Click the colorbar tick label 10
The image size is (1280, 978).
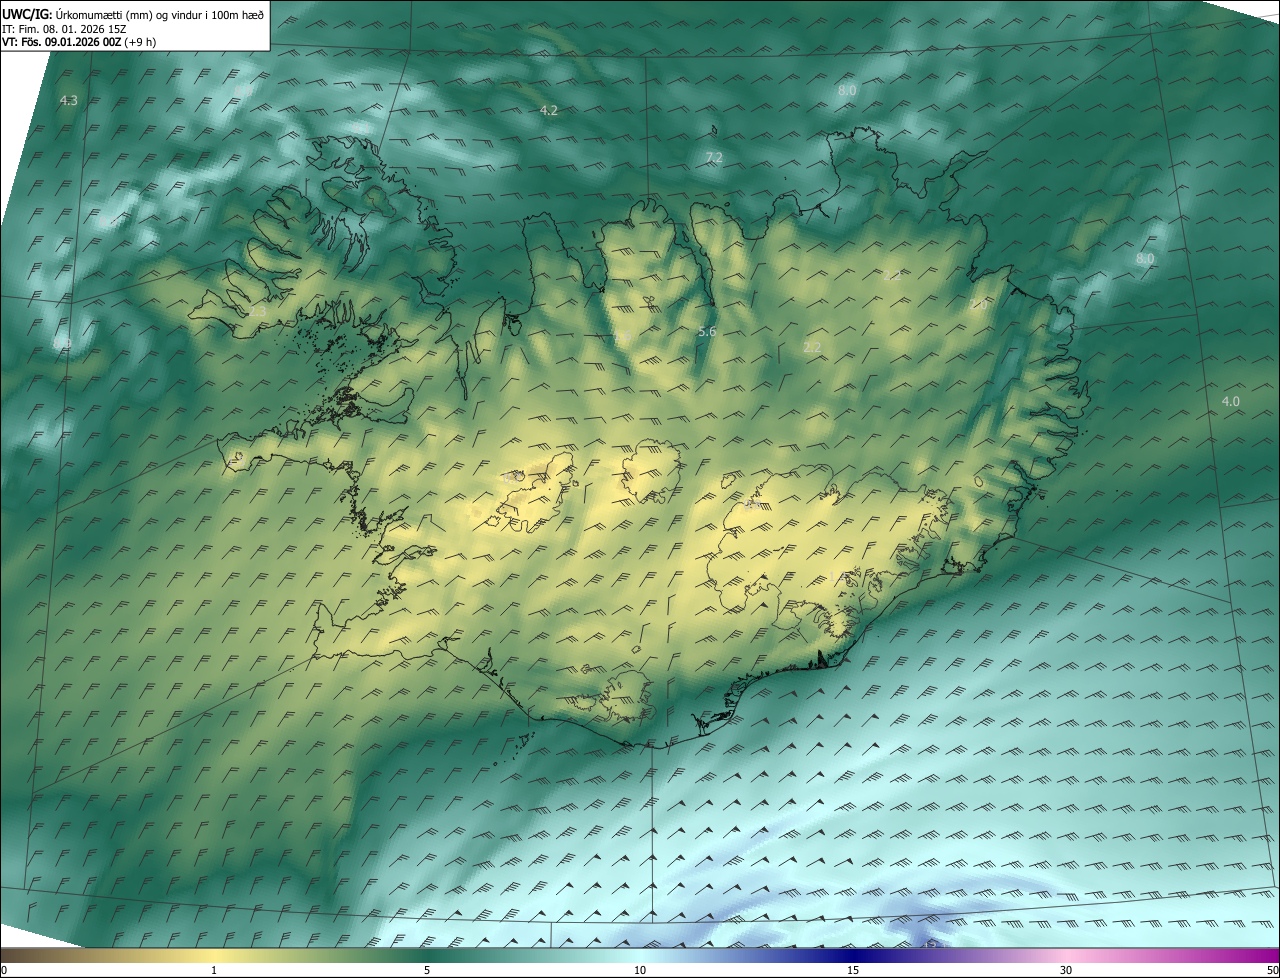click(640, 971)
